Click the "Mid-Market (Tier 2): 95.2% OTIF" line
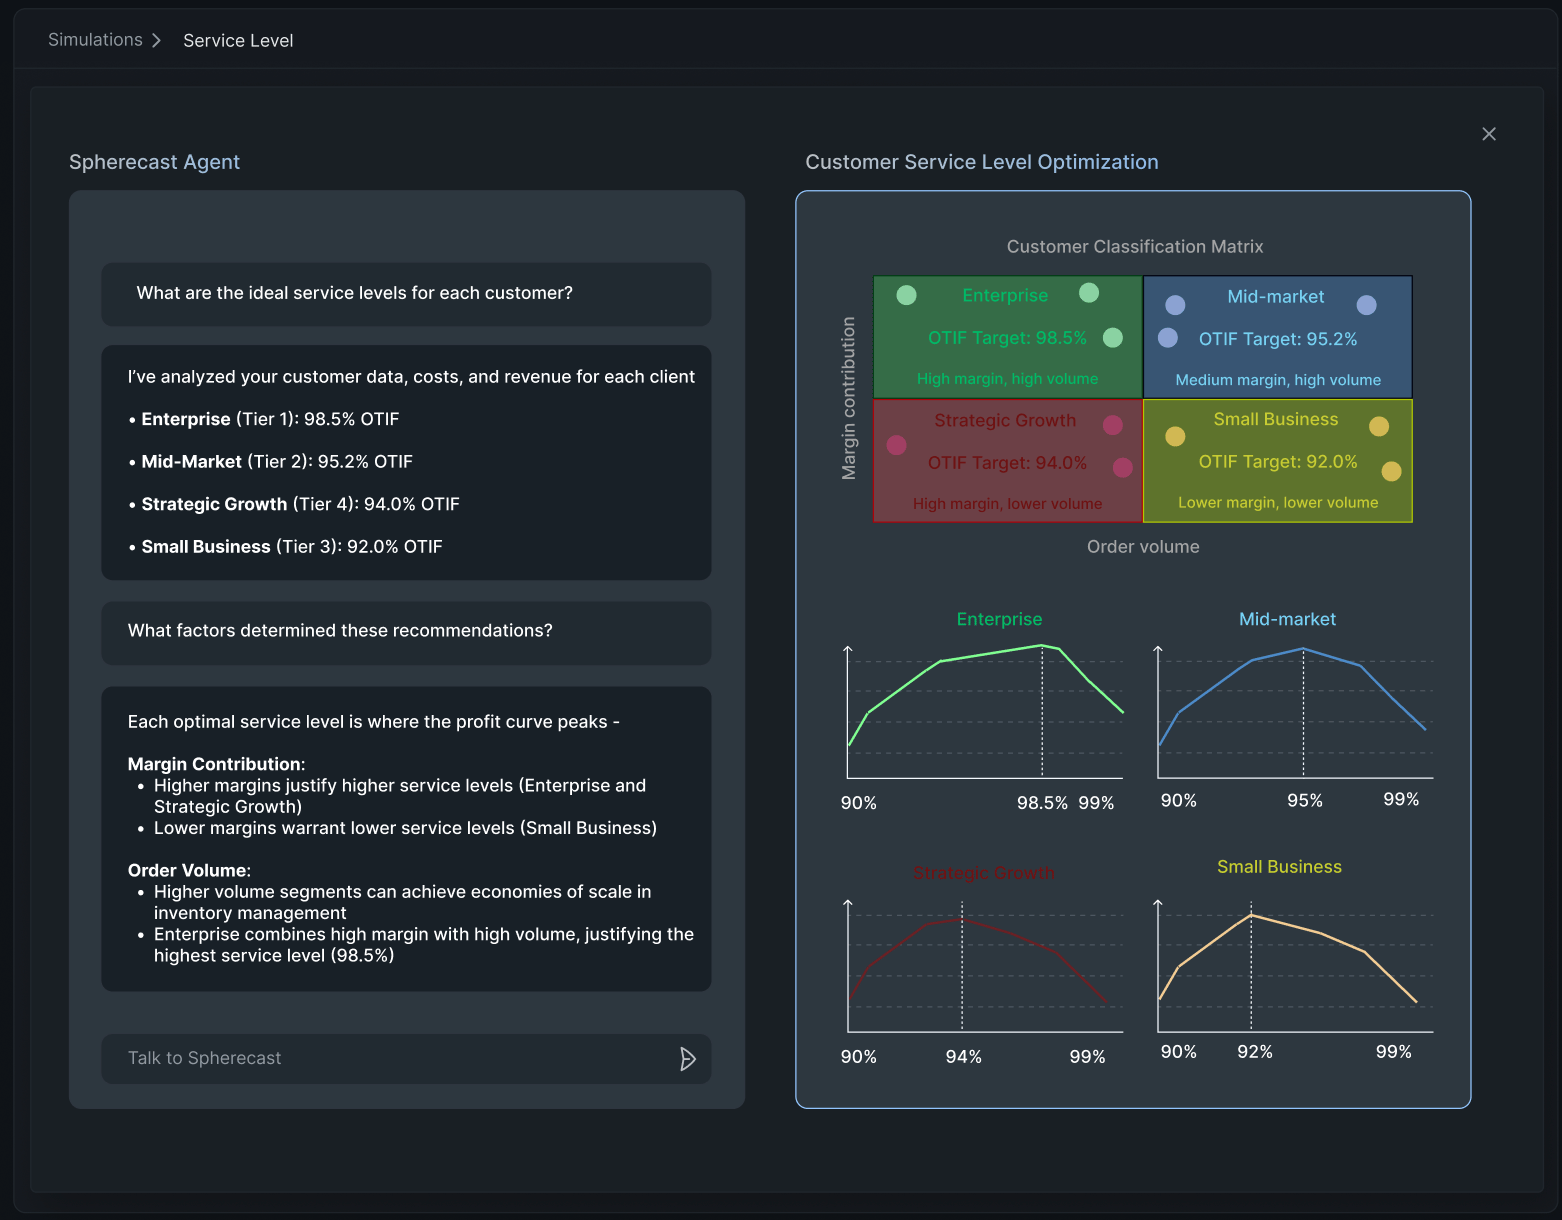The width and height of the screenshot is (1562, 1220). click(270, 462)
